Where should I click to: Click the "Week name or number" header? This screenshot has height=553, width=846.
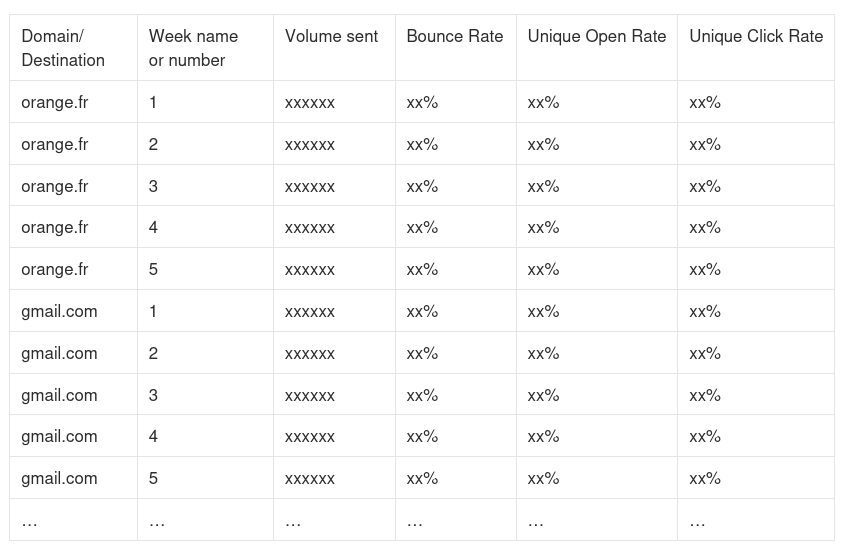pyautogui.click(x=193, y=48)
